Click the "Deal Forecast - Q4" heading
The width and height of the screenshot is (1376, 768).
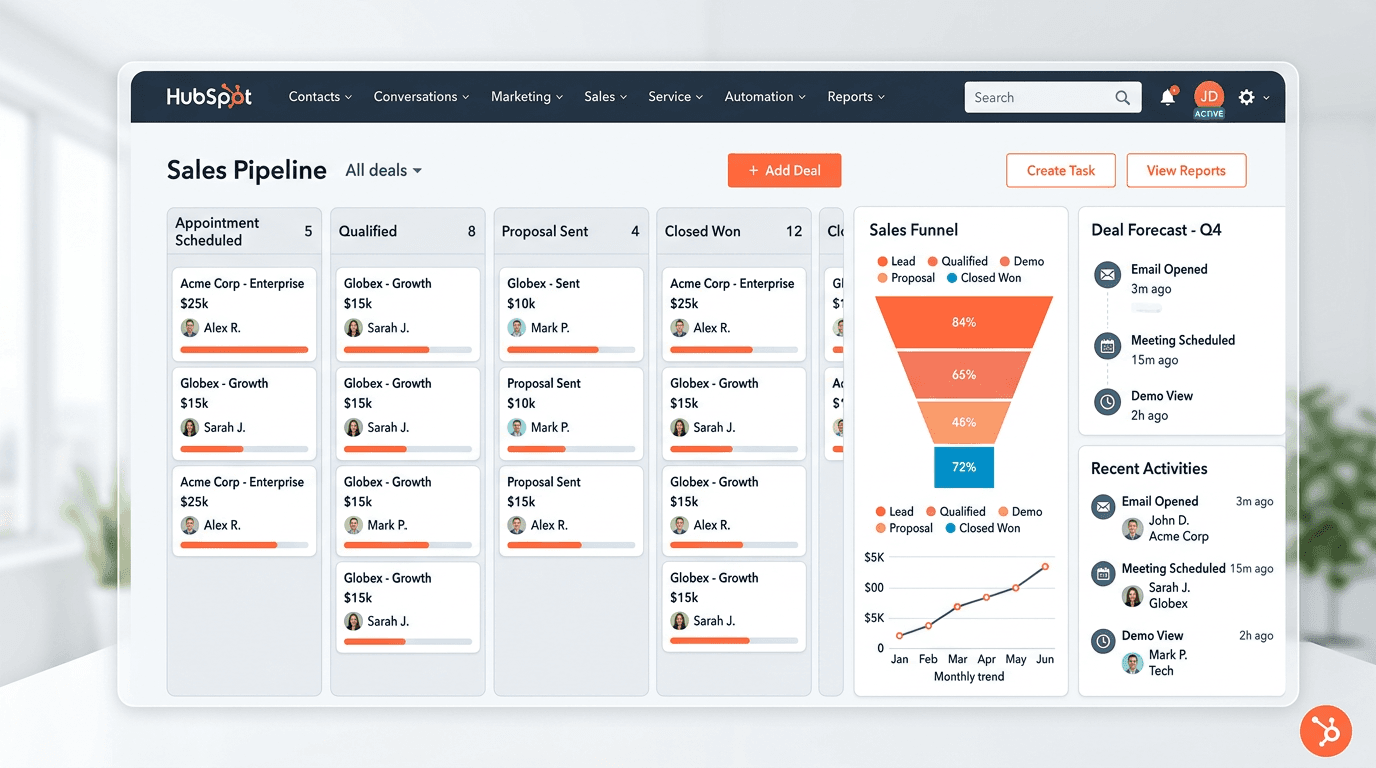pos(1156,230)
